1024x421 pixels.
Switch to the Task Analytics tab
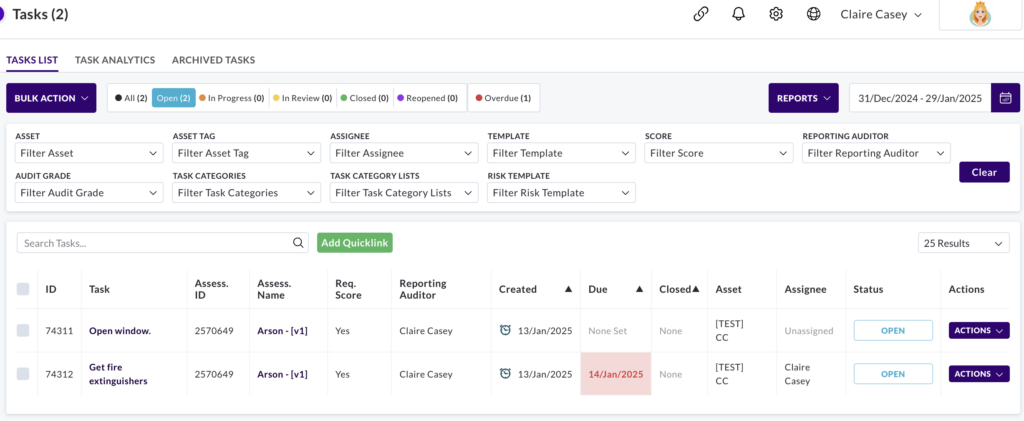pyautogui.click(x=115, y=60)
